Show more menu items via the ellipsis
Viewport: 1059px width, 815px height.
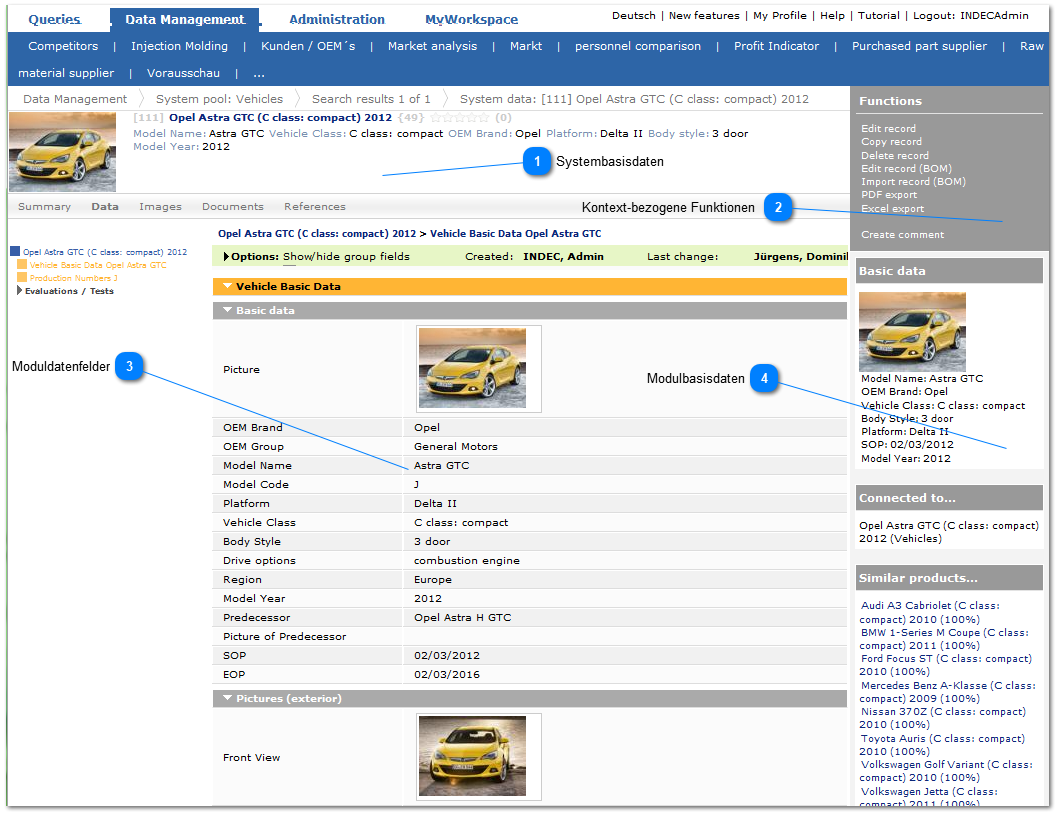point(259,73)
